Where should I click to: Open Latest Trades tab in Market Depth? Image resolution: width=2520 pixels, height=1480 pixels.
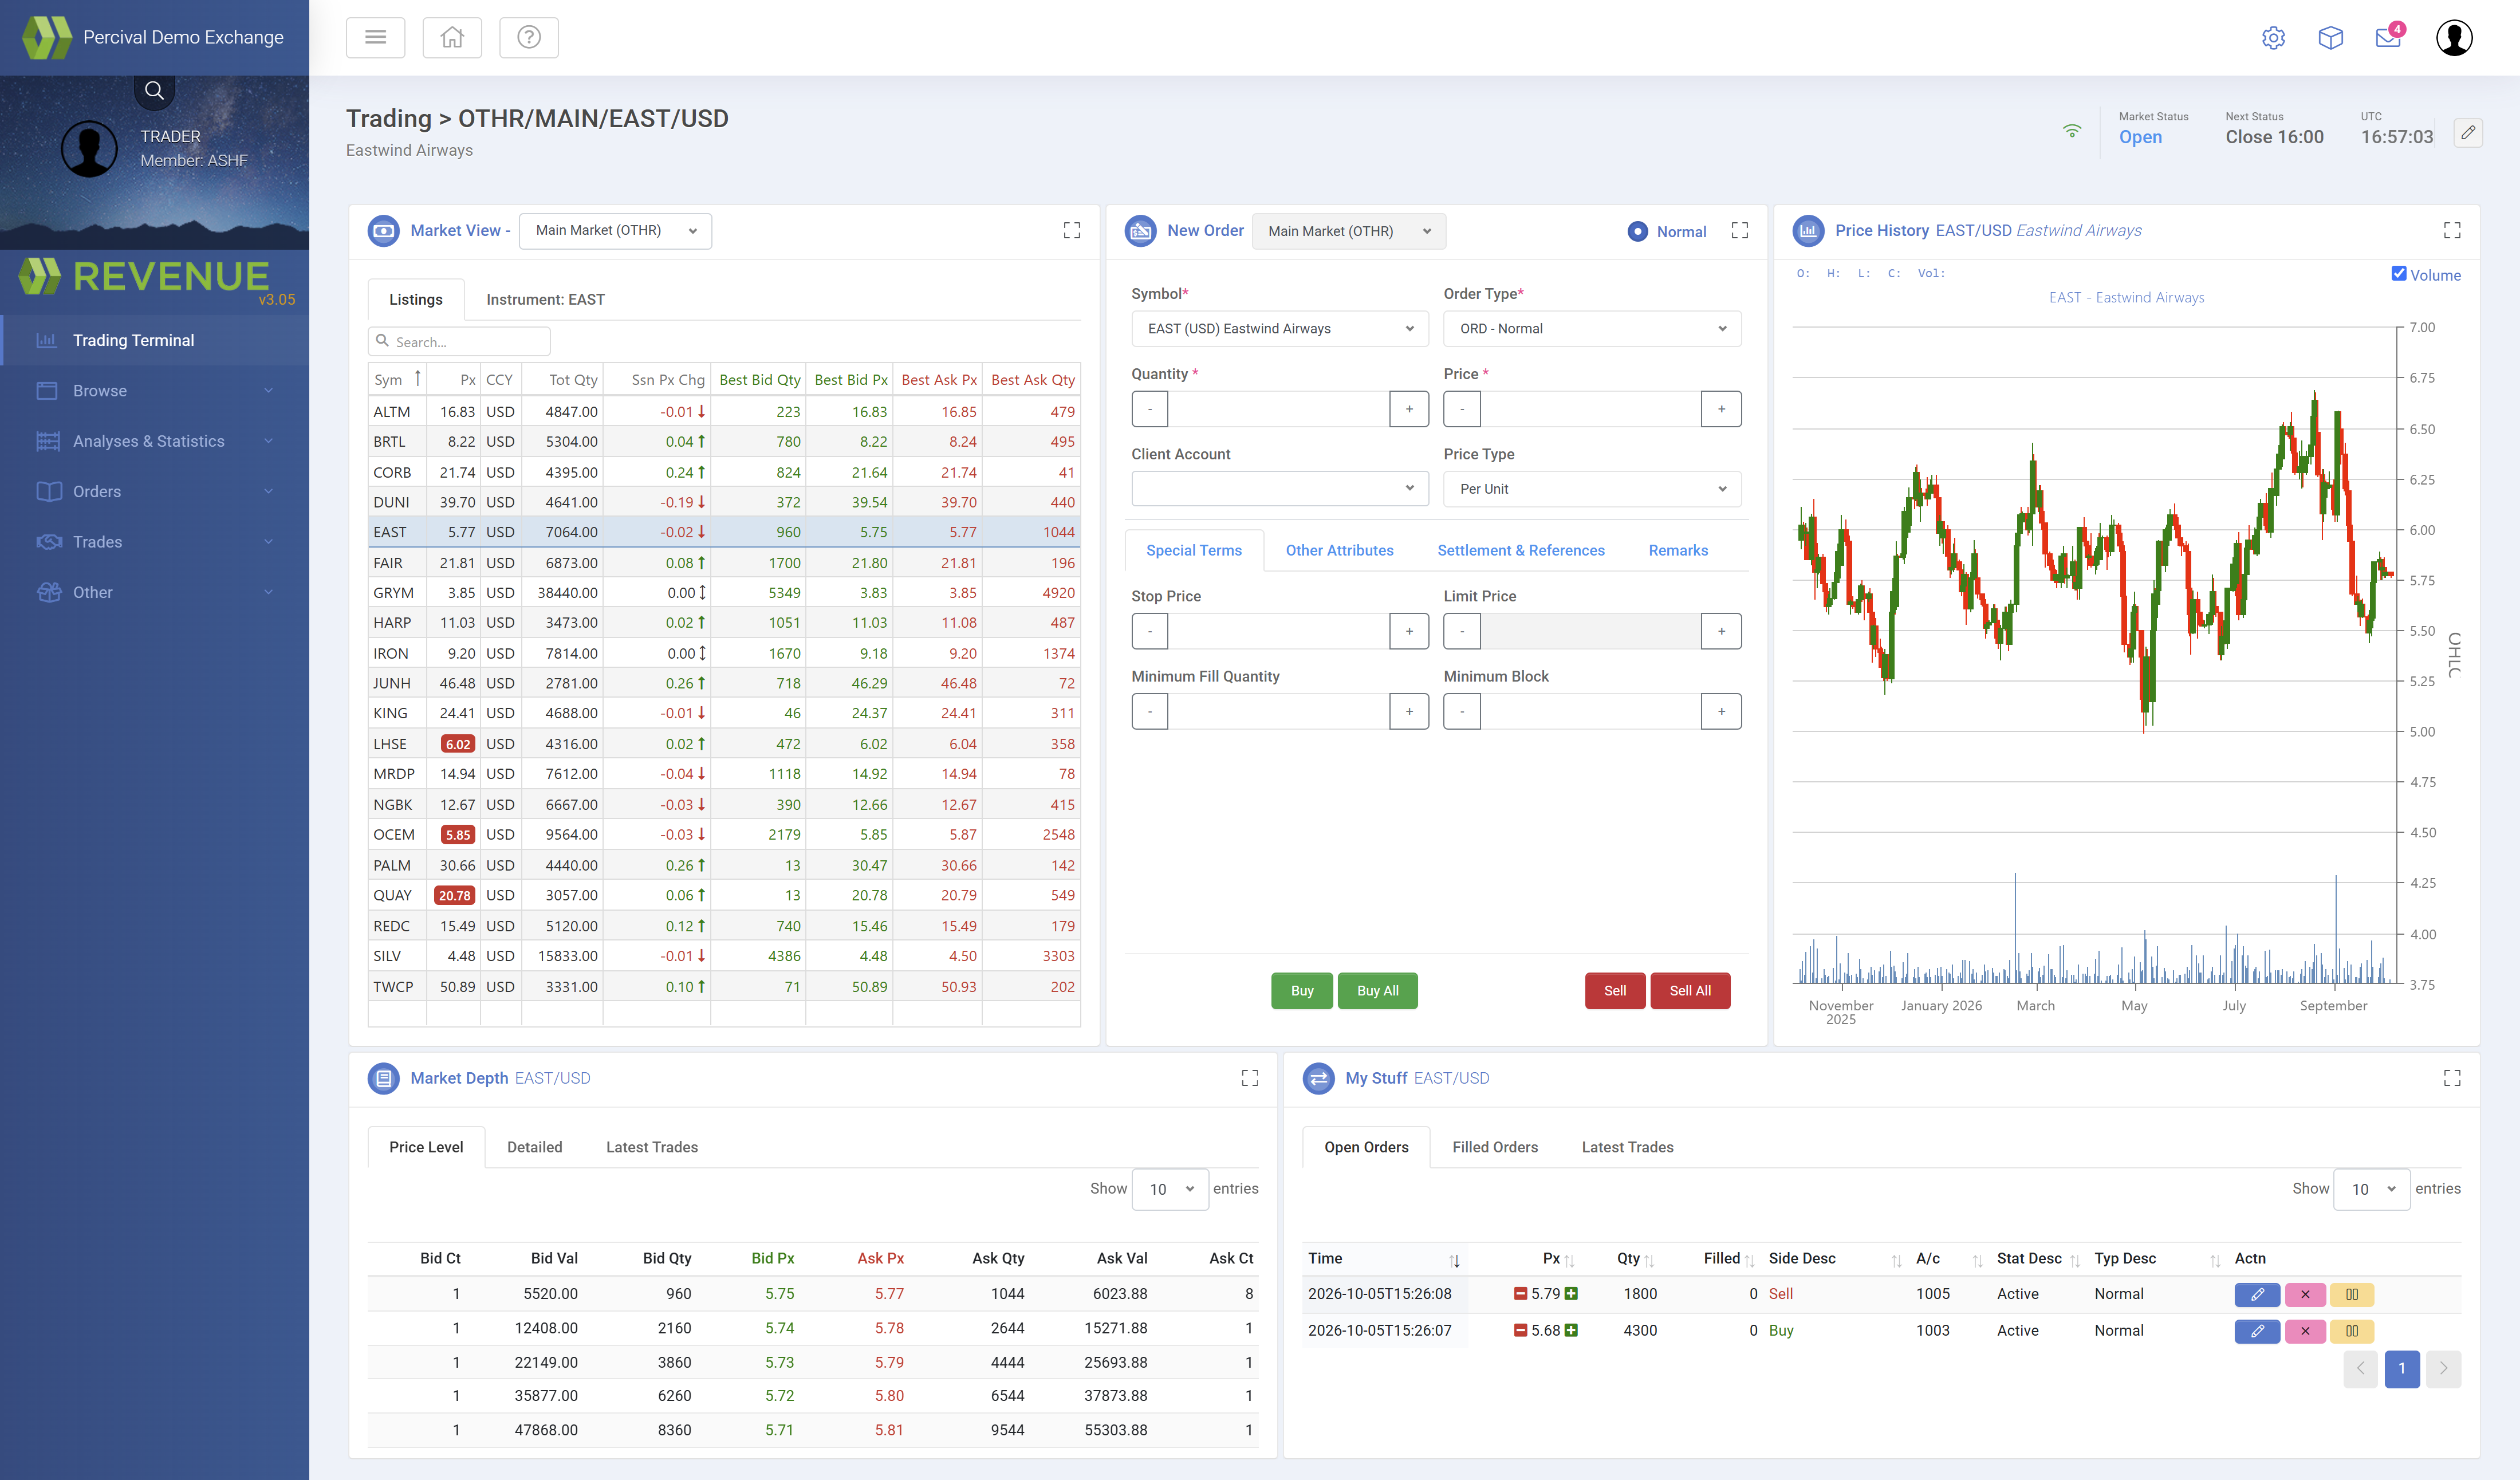652,1147
